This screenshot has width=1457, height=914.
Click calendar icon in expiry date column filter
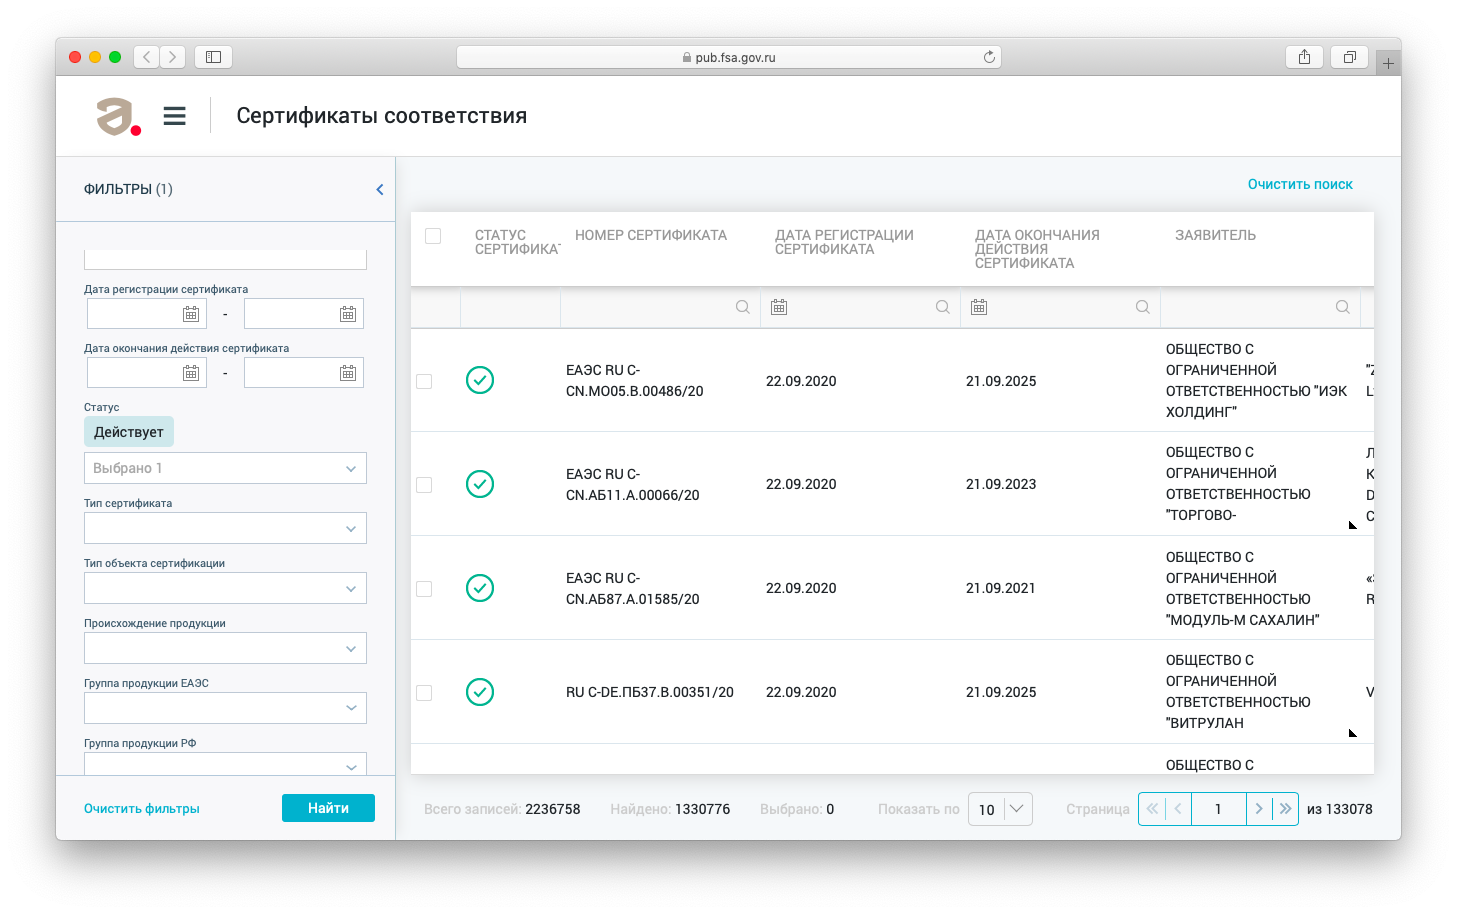tap(979, 307)
